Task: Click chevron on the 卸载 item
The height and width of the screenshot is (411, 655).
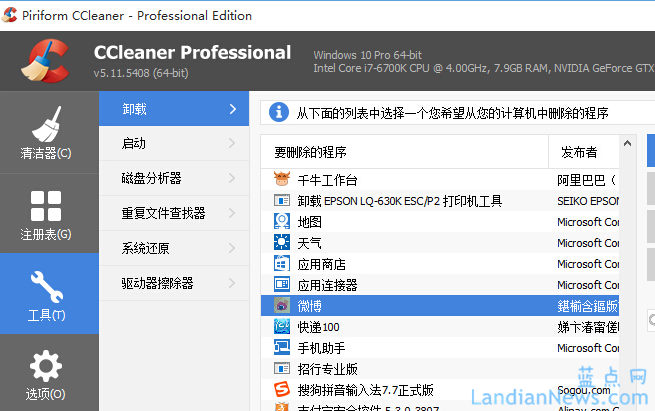Action: (x=233, y=109)
